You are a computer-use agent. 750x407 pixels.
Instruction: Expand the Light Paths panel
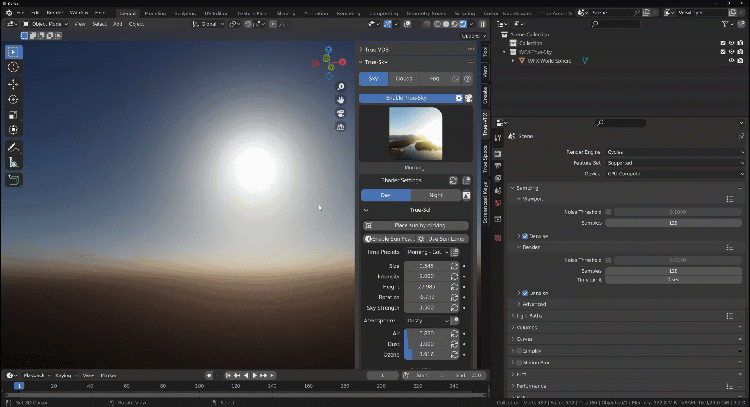tap(530, 315)
